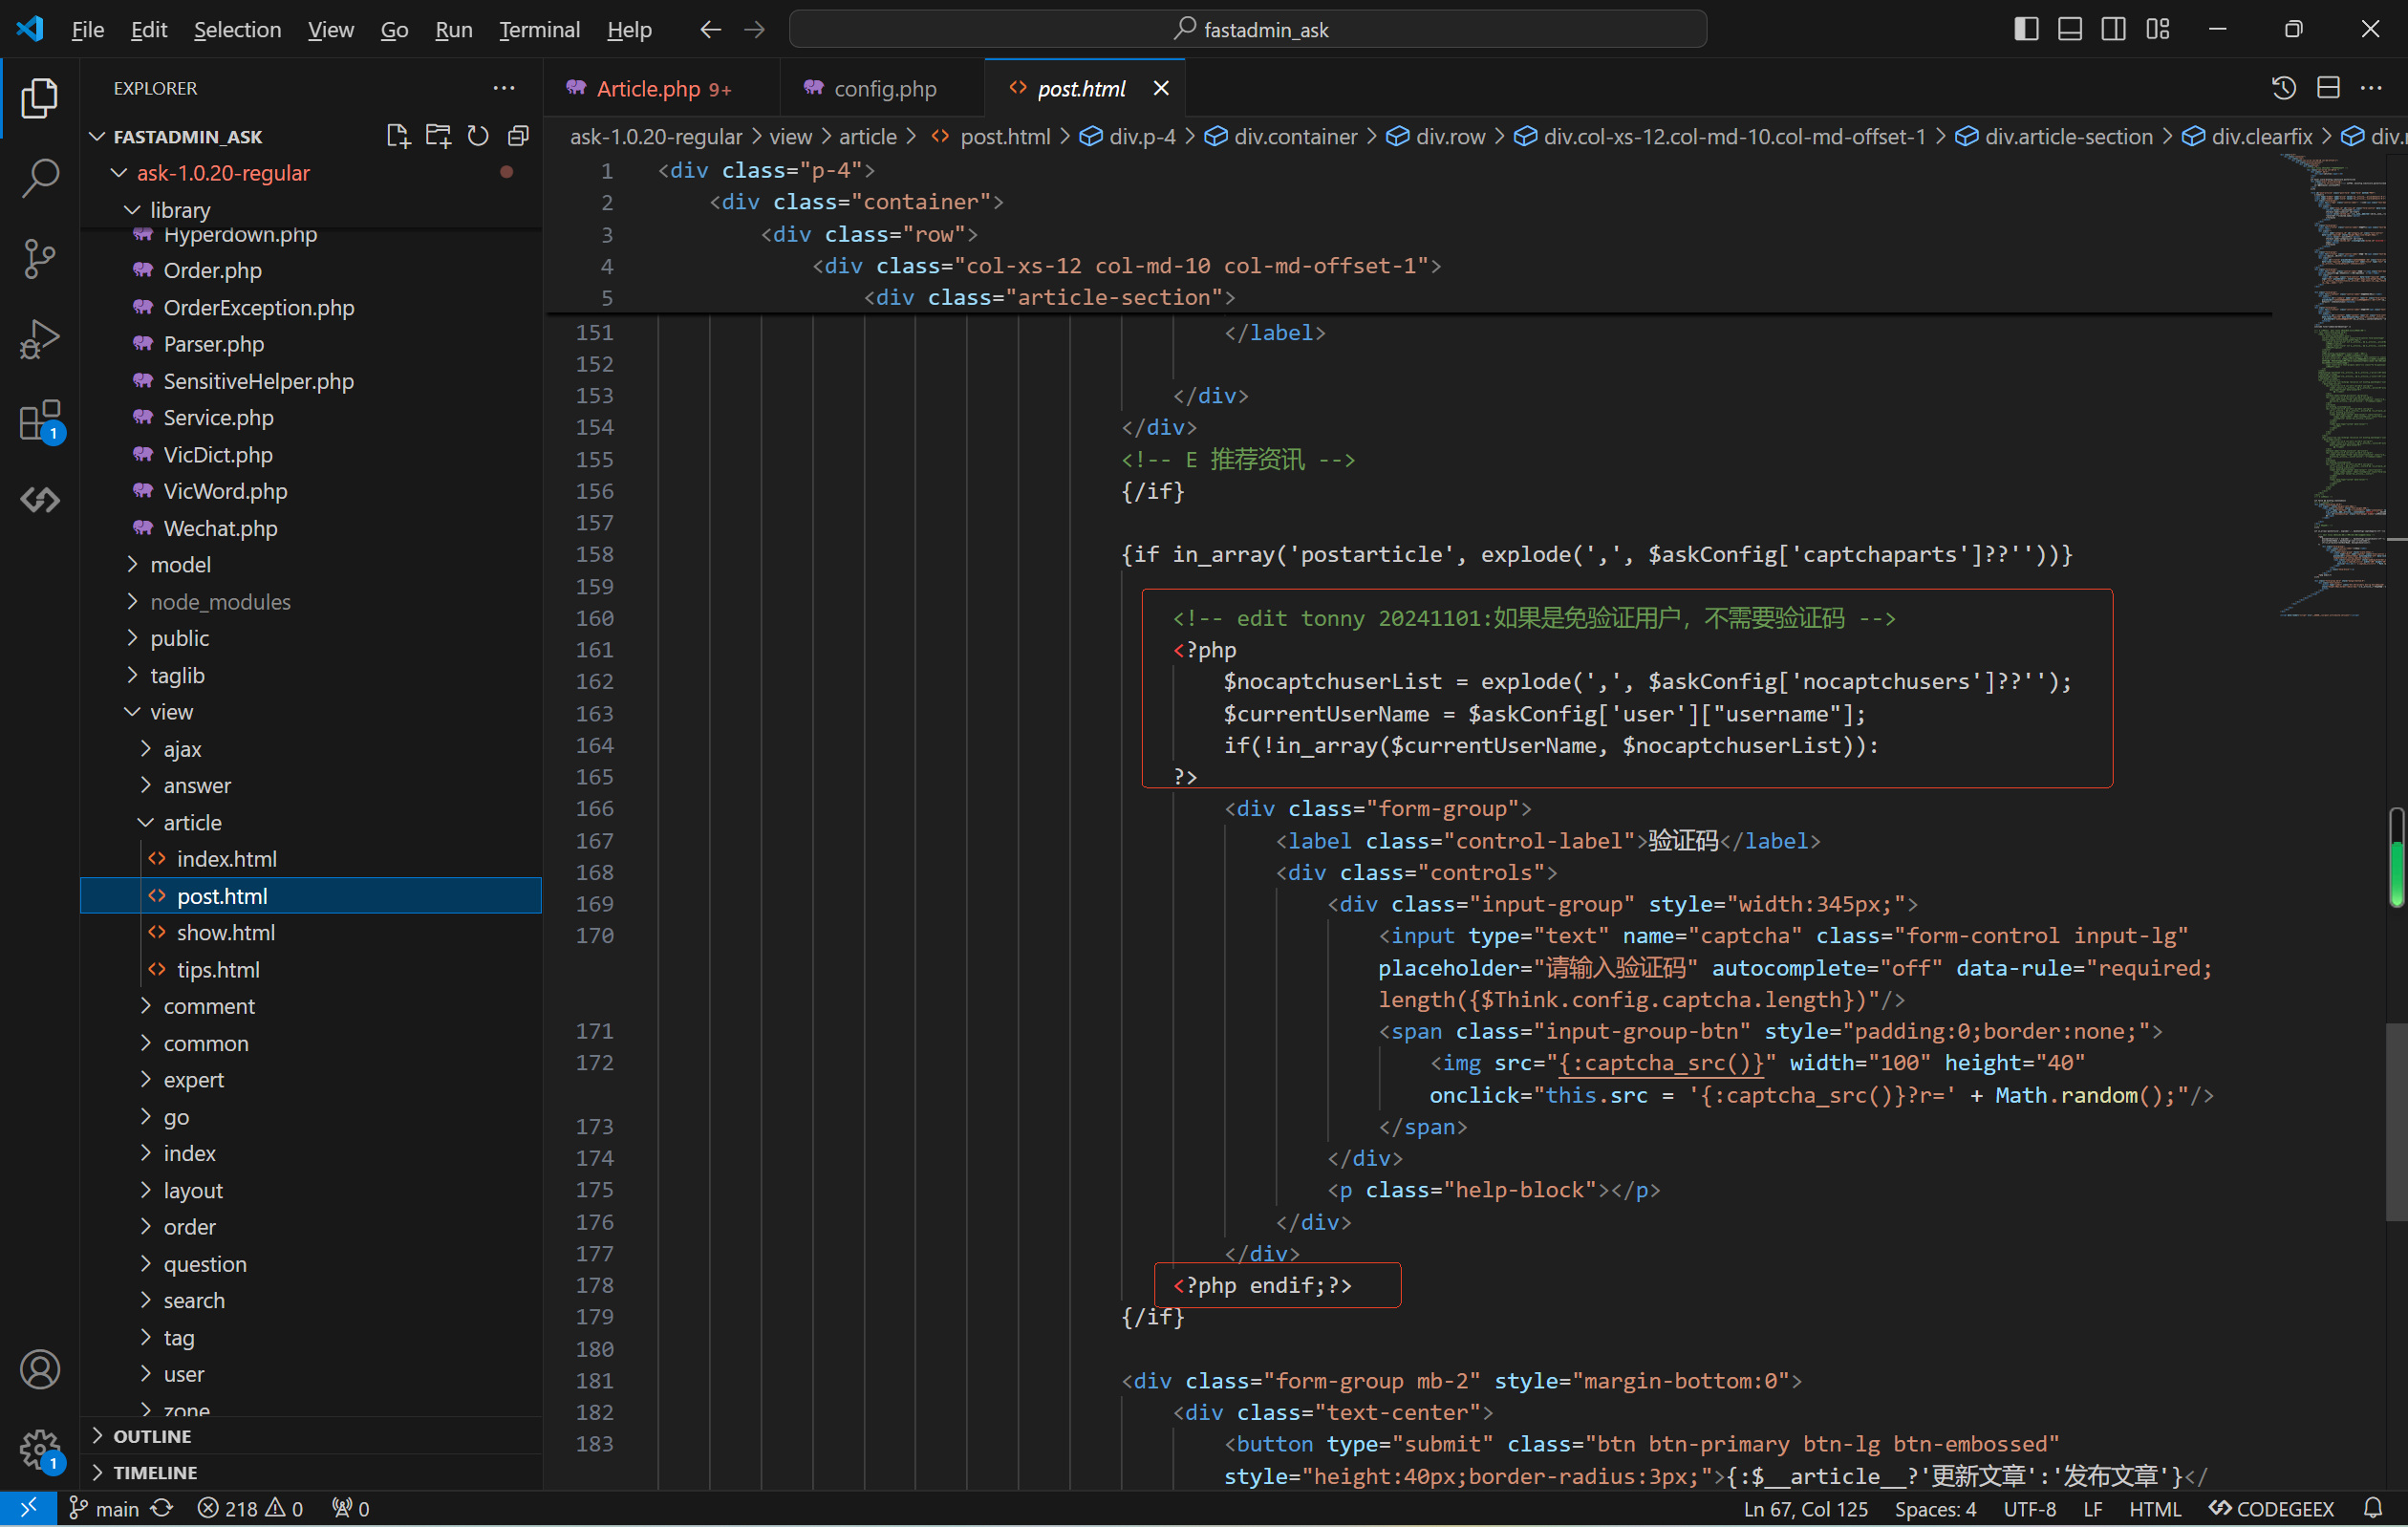Image resolution: width=2408 pixels, height=1527 pixels.
Task: Open the Terminal menu
Action: 539,30
